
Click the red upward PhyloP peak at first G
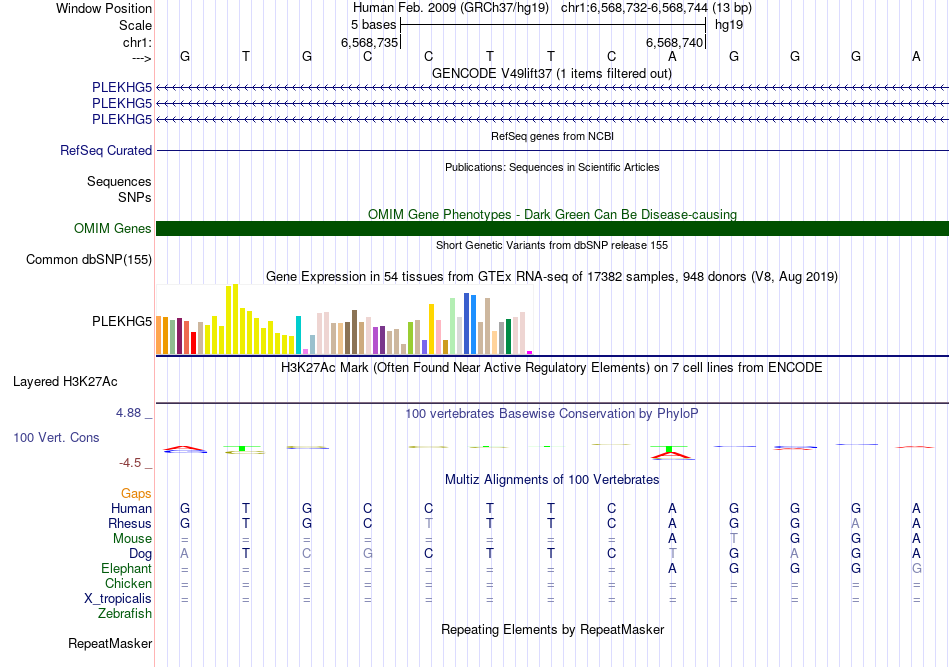click(184, 448)
